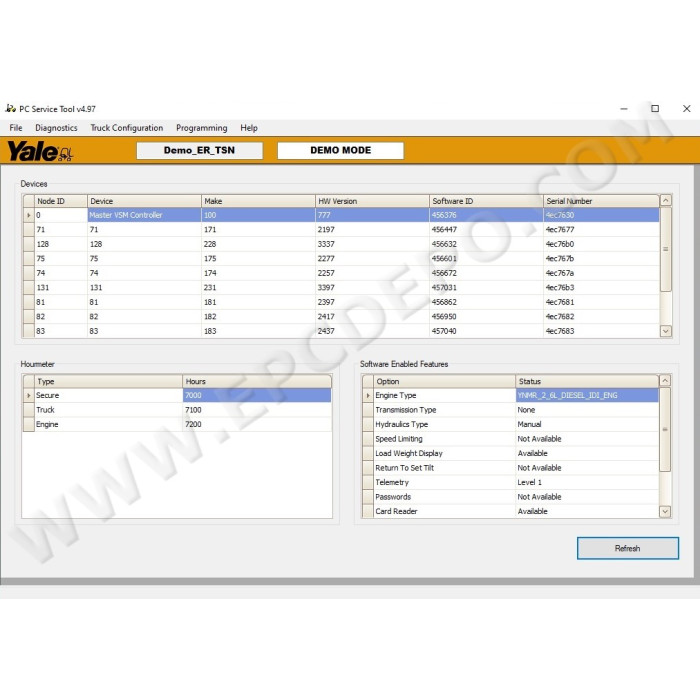Sort devices by Make column header

pos(258,201)
